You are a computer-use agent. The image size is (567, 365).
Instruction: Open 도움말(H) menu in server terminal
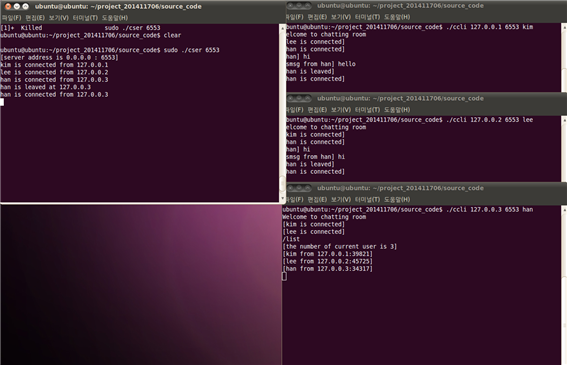coord(115,18)
